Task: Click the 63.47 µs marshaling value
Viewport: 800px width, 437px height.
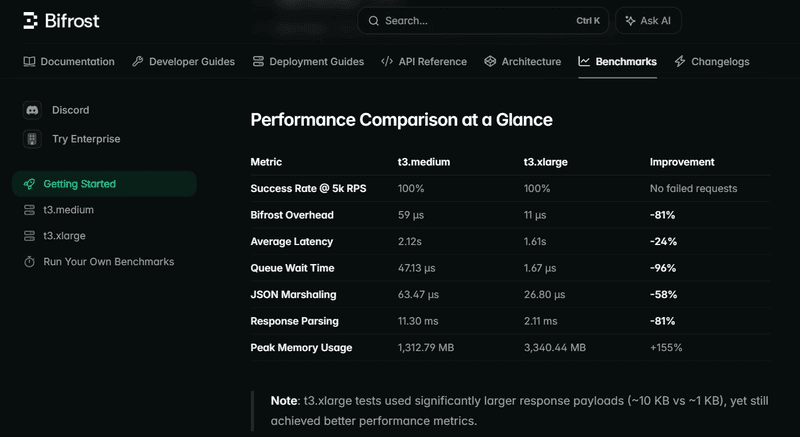Action: (418, 295)
